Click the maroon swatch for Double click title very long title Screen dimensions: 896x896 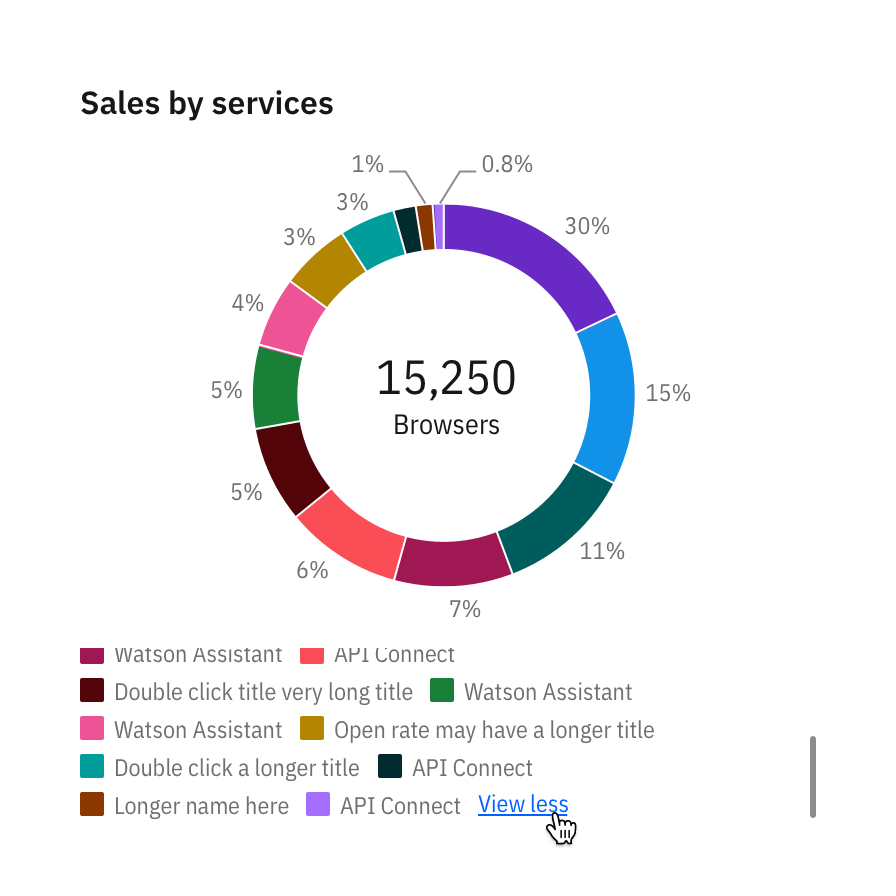92,690
